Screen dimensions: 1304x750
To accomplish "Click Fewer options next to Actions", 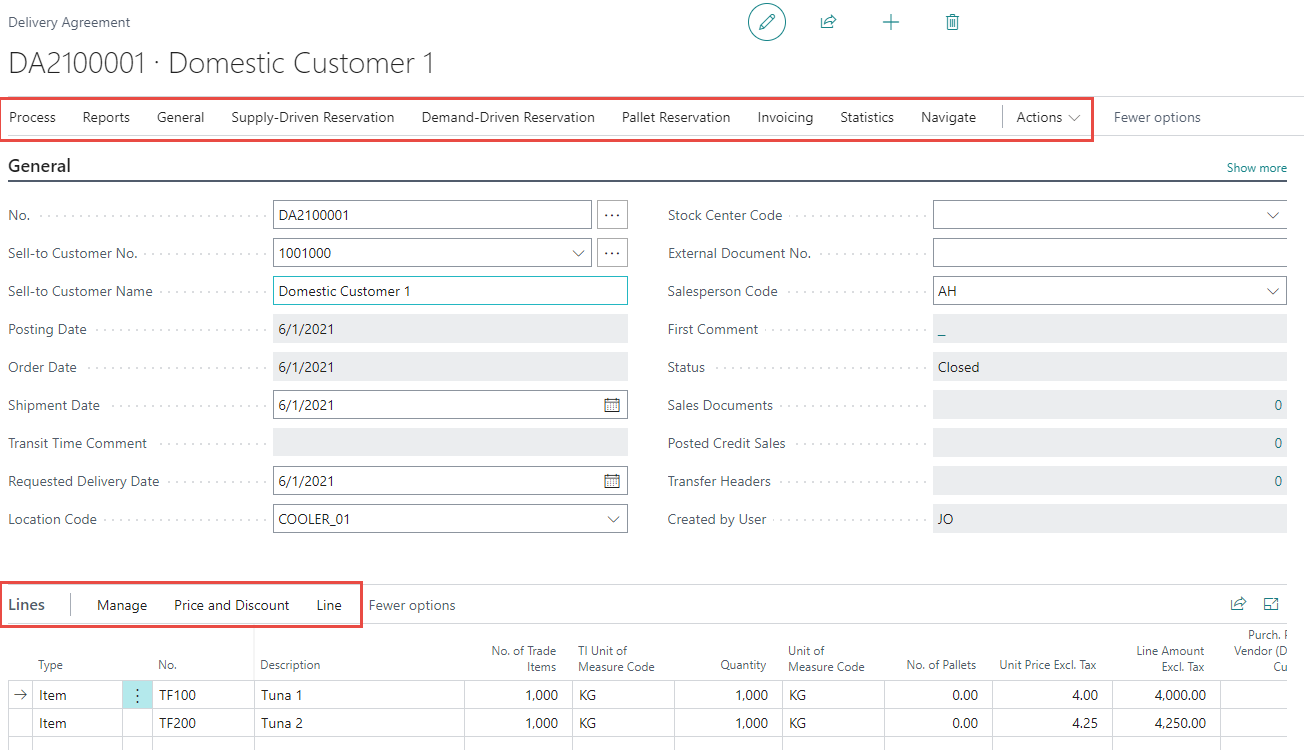I will click(1156, 117).
